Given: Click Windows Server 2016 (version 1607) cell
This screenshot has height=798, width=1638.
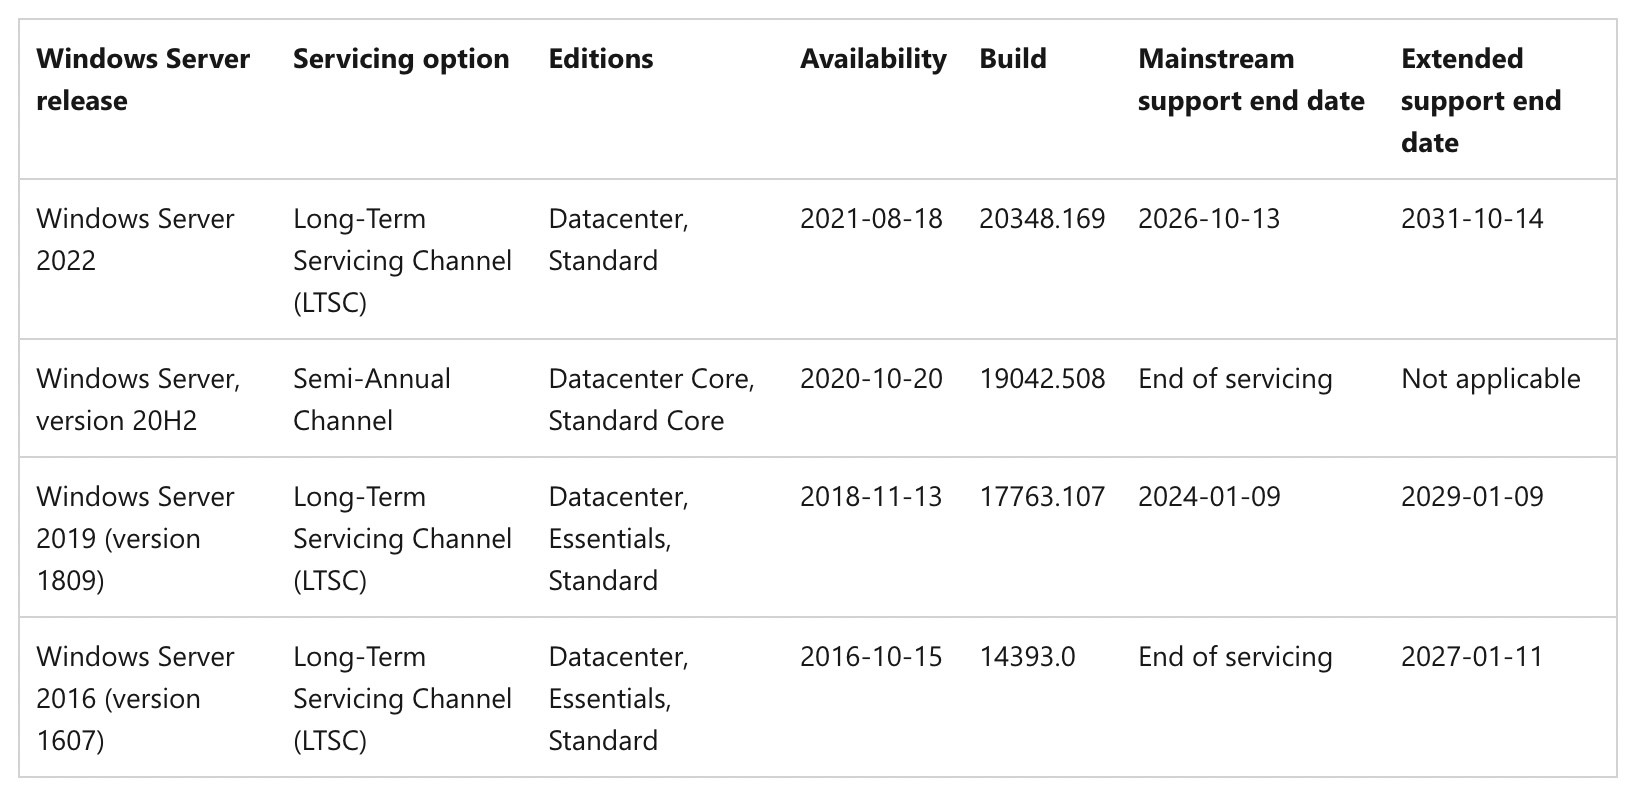Looking at the screenshot, I should 135,698.
